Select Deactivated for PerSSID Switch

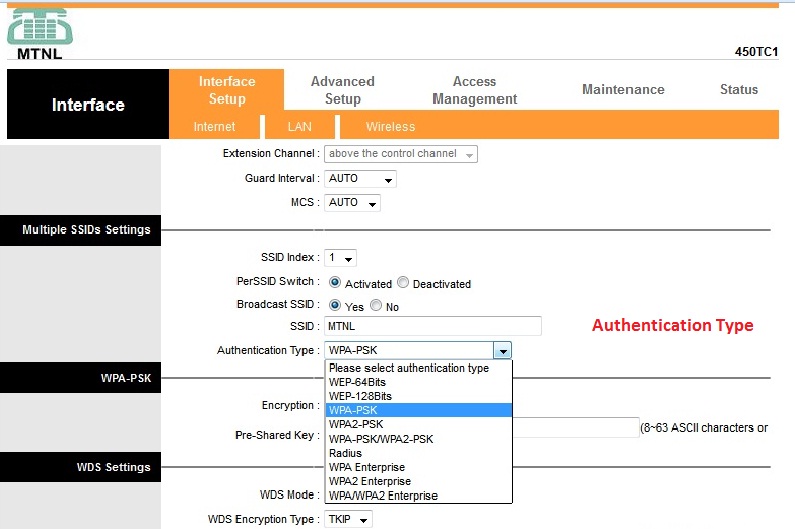pyautogui.click(x=403, y=283)
